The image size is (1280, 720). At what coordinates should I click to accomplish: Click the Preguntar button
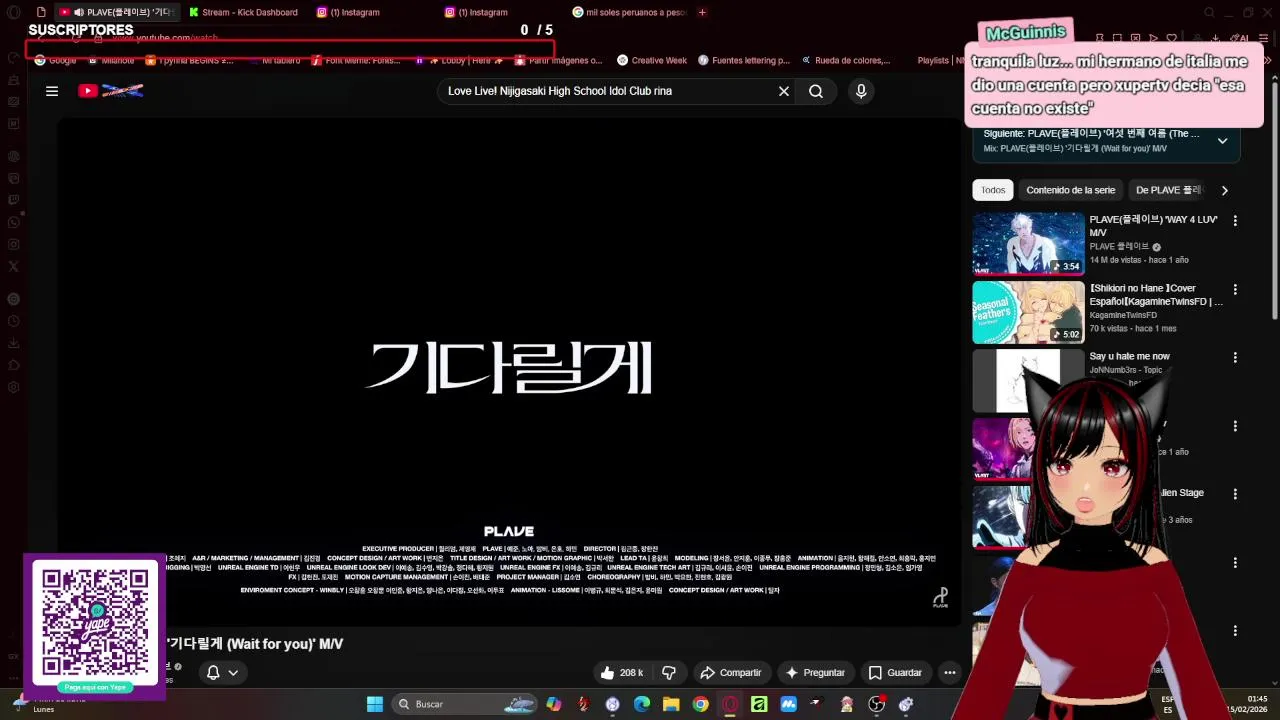click(816, 673)
